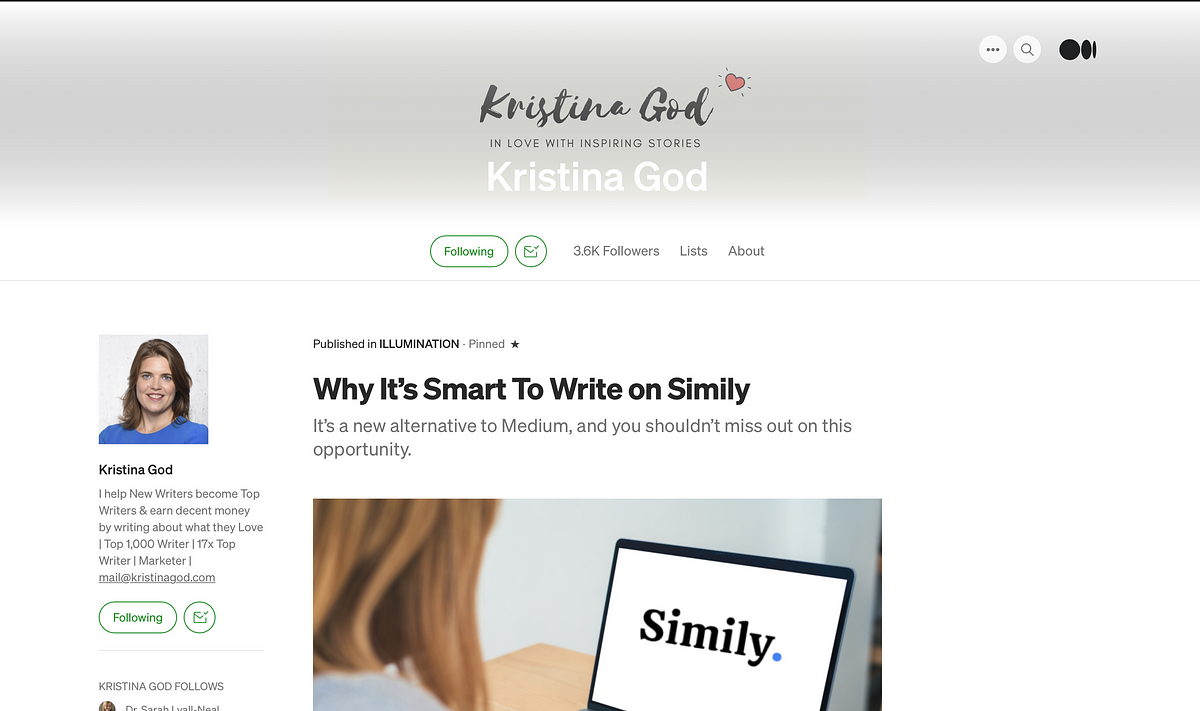The height and width of the screenshot is (711, 1200).
Task: Click sidebar email subscribe icon
Action: (200, 617)
